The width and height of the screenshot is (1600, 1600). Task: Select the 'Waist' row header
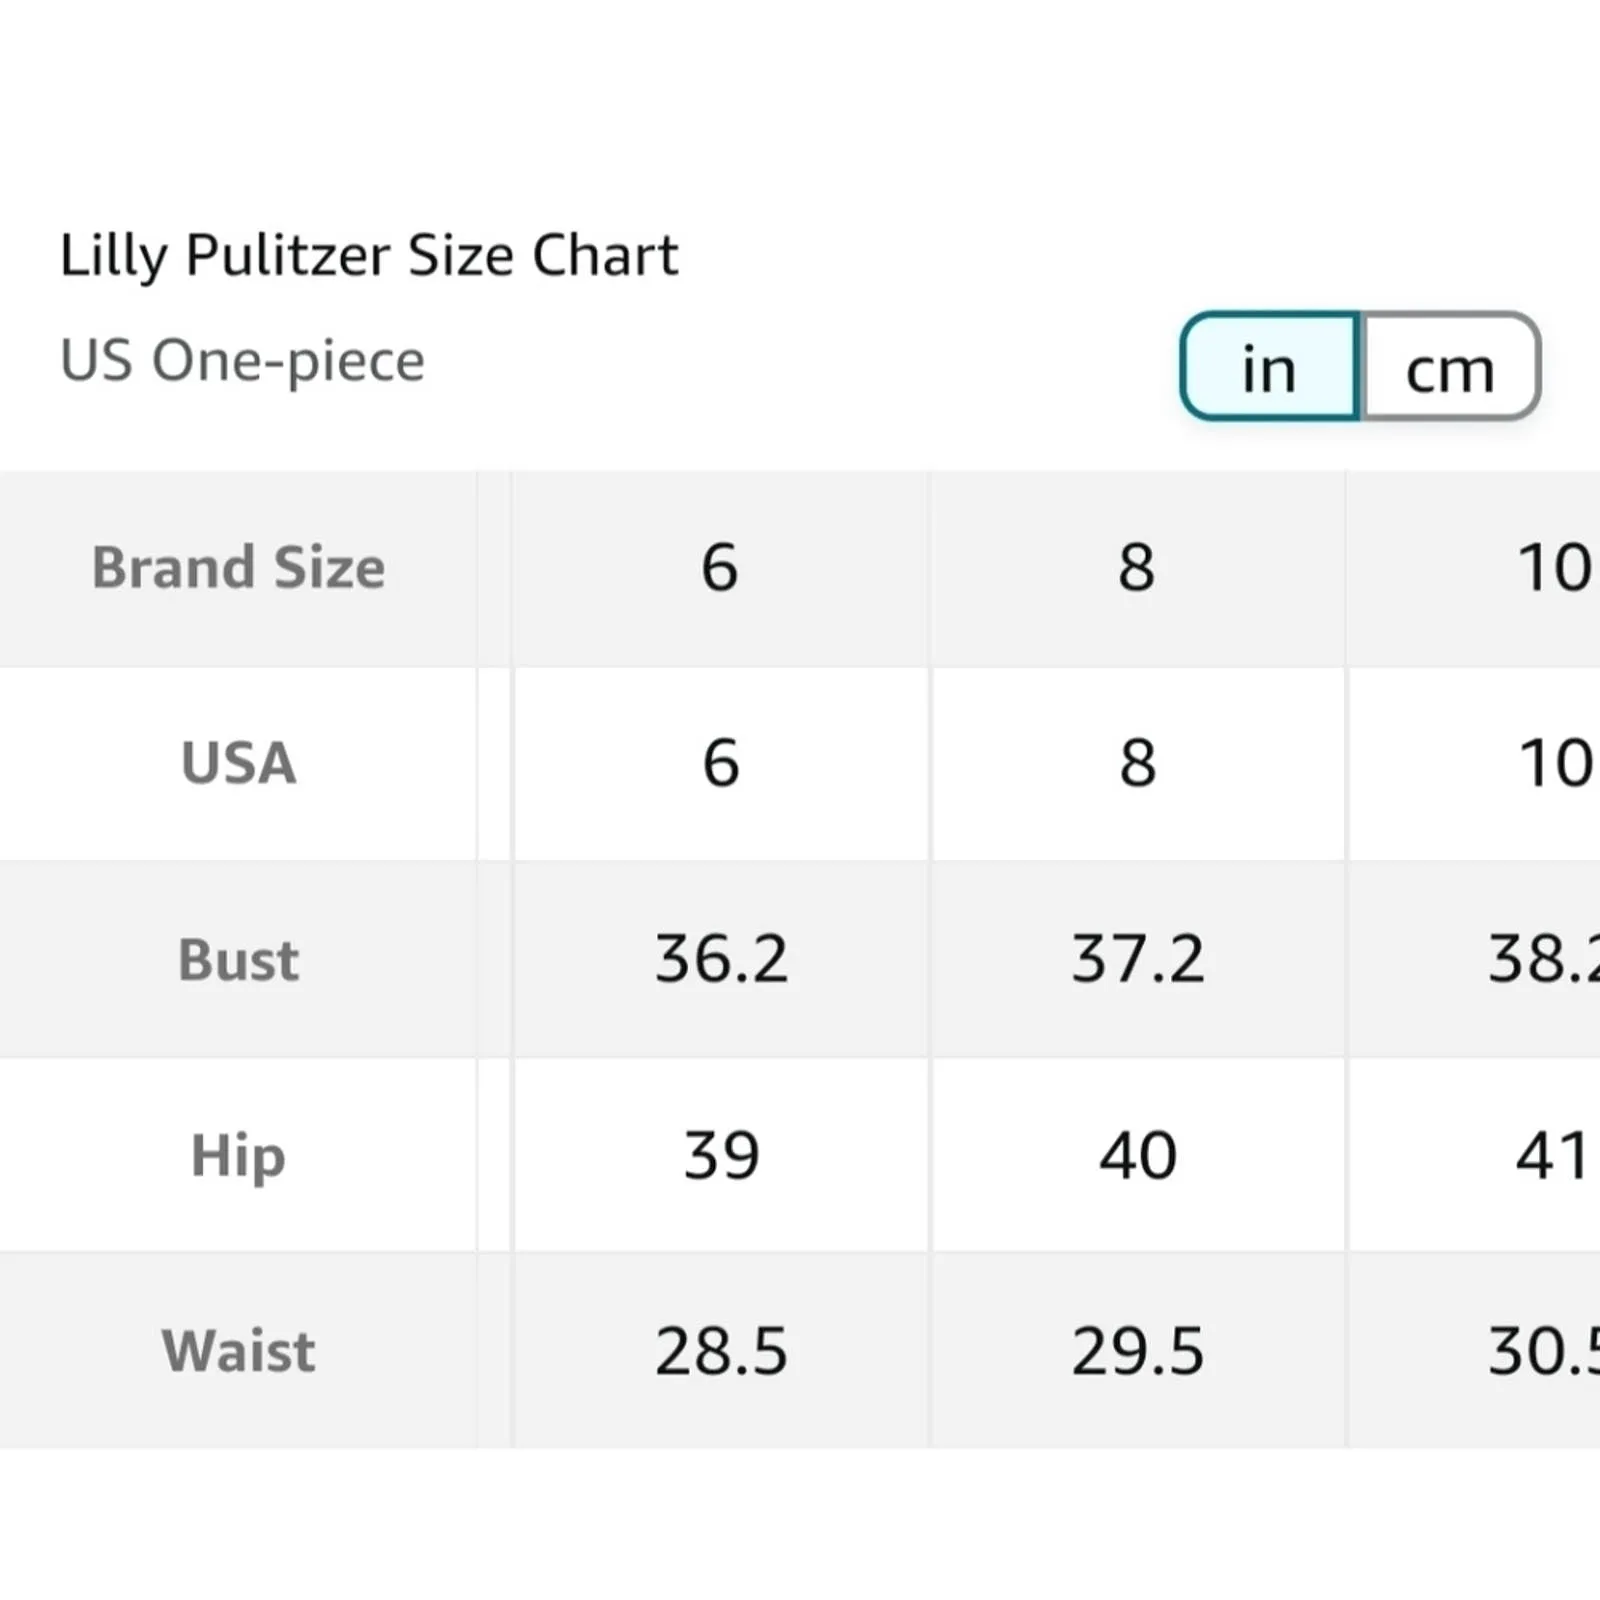point(239,1350)
